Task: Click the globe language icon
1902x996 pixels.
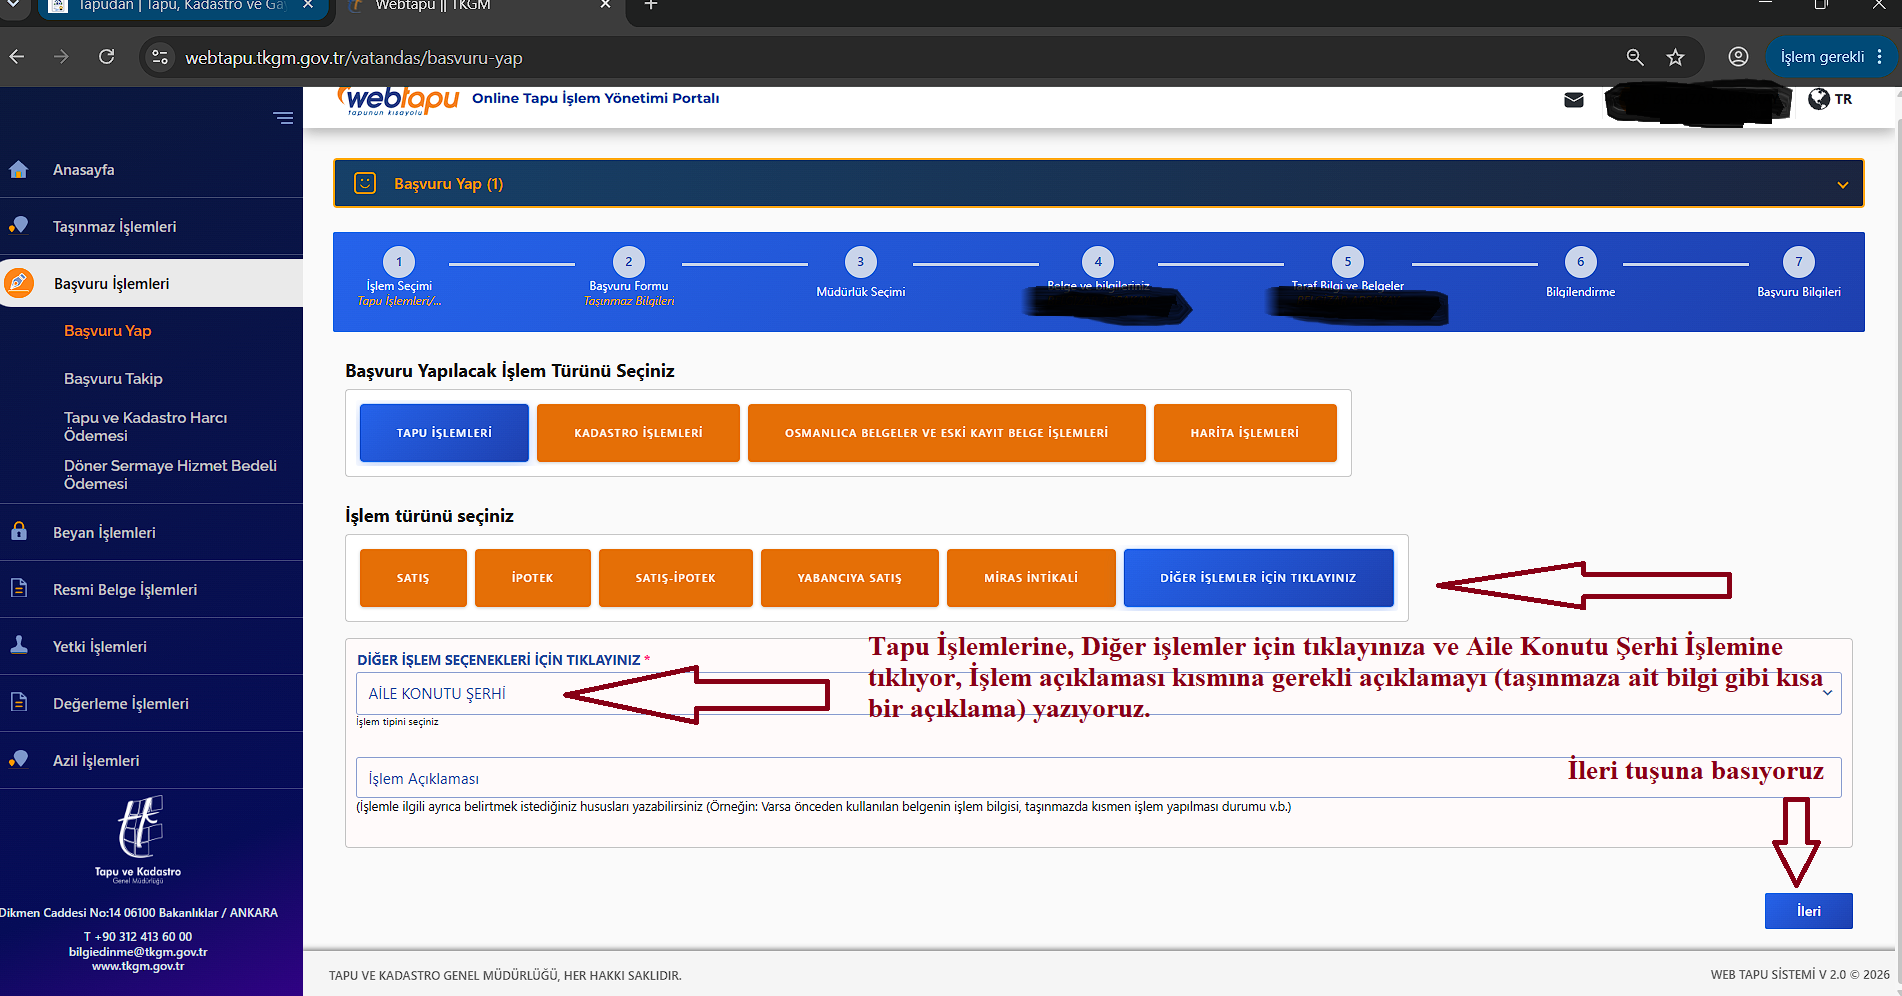Action: coord(1819,99)
